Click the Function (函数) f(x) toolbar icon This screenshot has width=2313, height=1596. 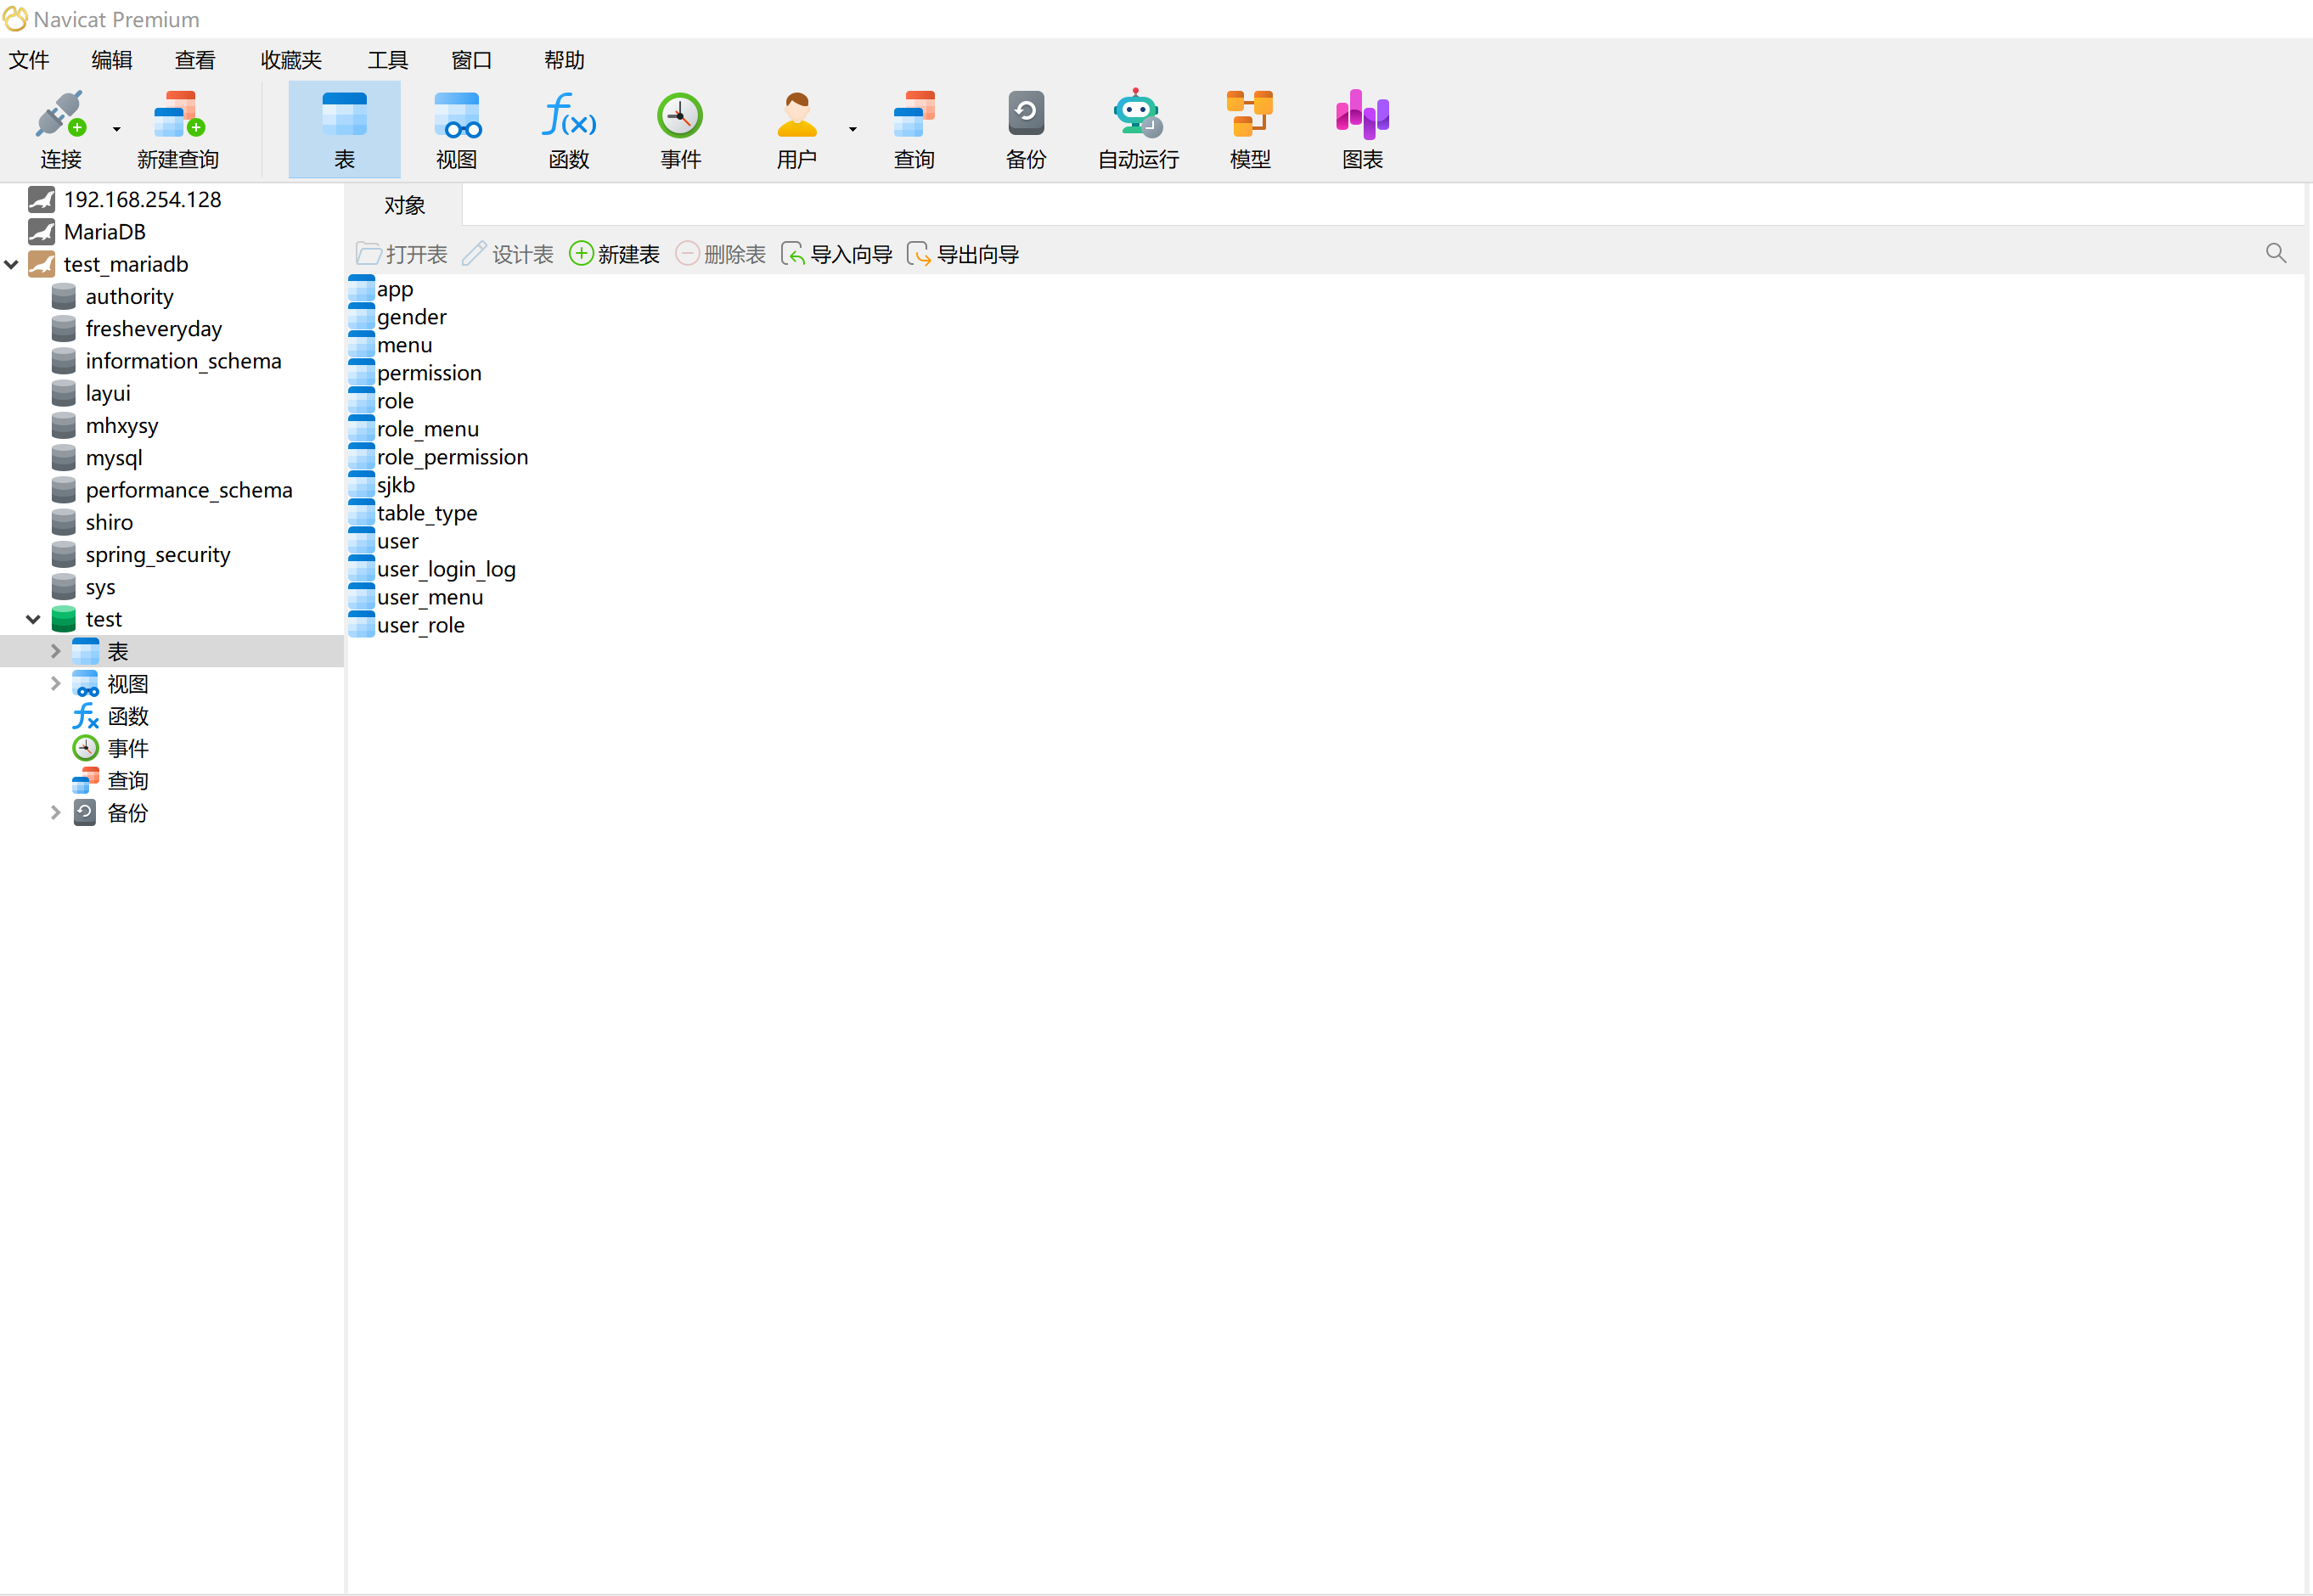569,115
